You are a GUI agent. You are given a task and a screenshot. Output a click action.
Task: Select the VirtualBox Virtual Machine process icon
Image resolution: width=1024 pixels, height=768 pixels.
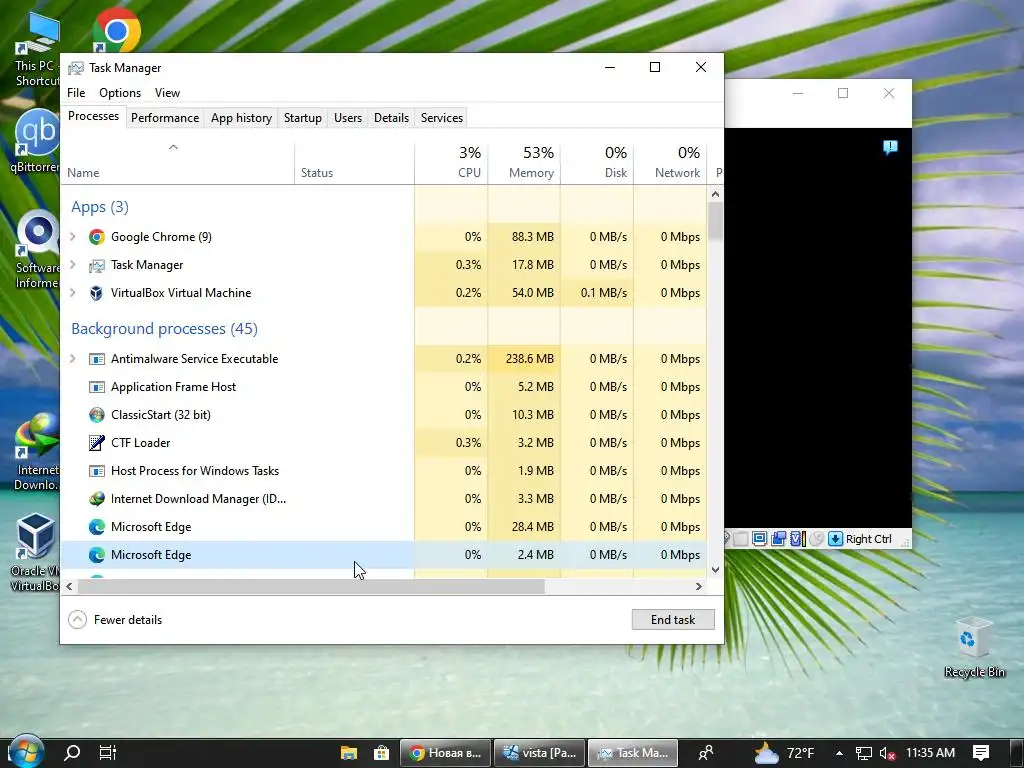[x=97, y=293]
